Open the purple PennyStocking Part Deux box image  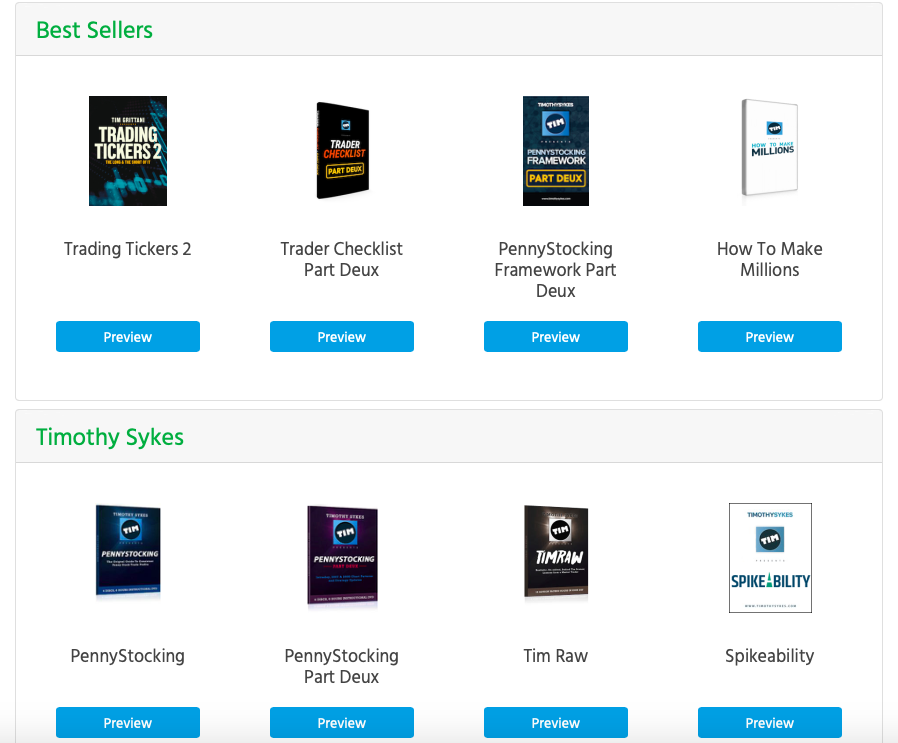point(342,555)
